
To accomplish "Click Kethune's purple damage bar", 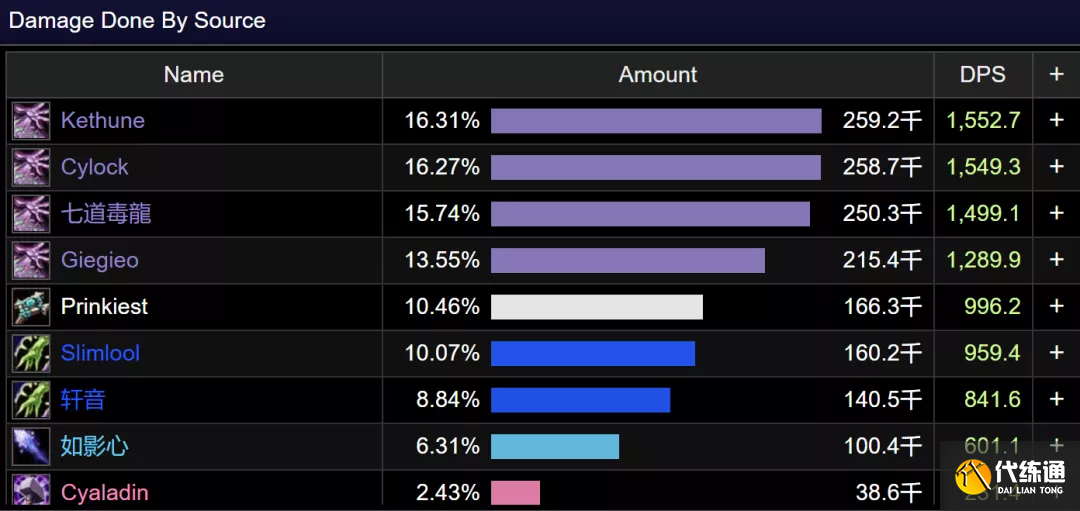I will [x=656, y=121].
